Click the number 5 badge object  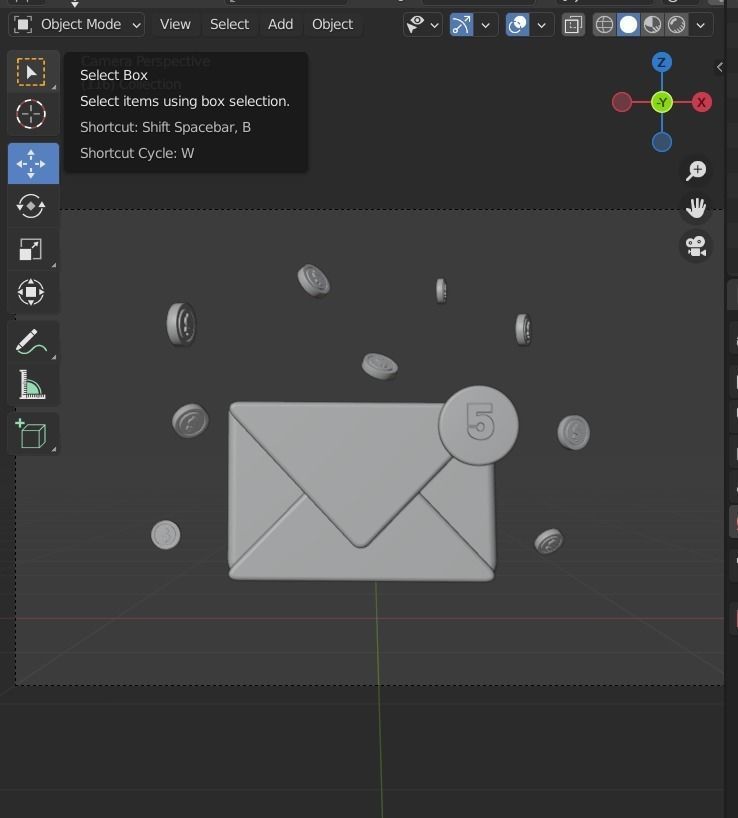[x=478, y=425]
